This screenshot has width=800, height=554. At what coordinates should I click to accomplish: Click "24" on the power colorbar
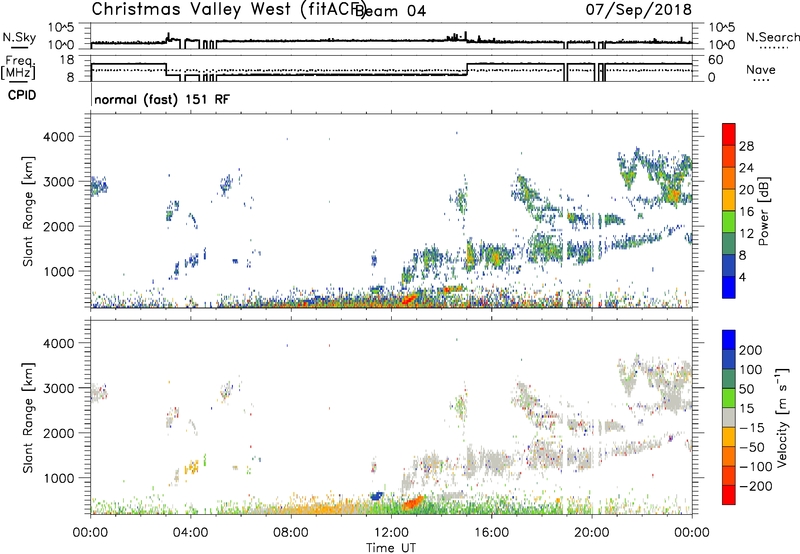746,168
